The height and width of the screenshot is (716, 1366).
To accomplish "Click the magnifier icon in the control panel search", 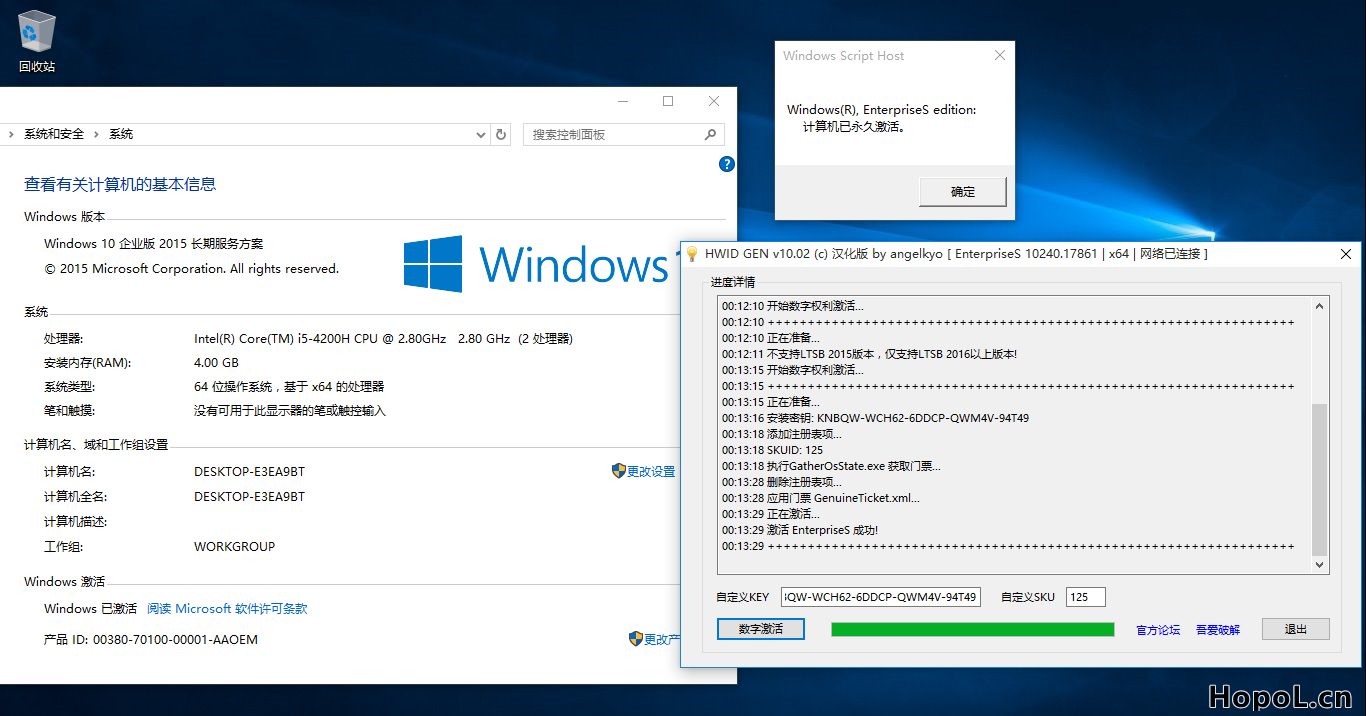I will click(x=711, y=134).
